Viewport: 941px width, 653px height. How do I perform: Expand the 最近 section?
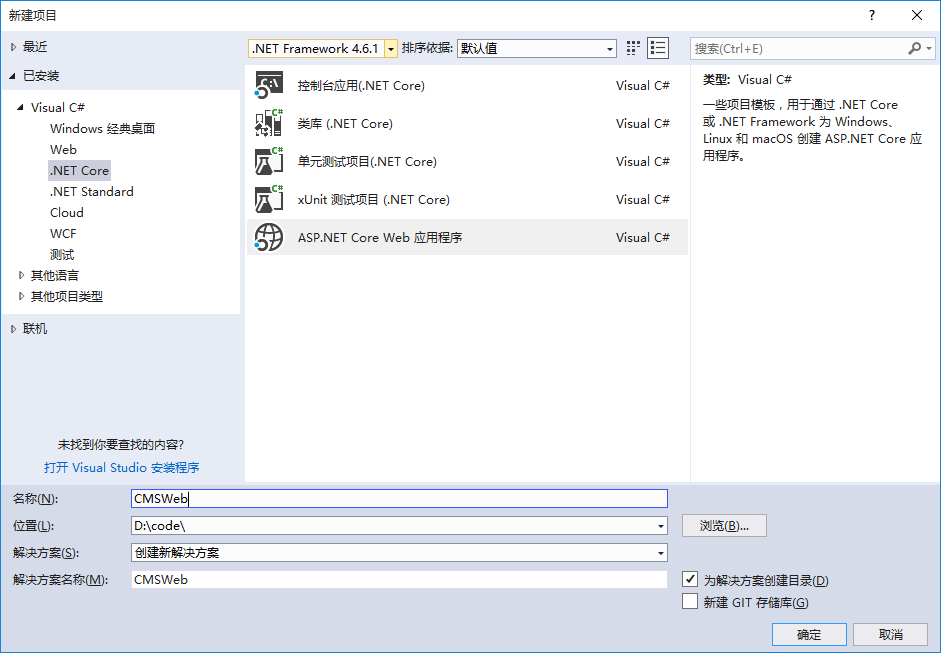13,47
